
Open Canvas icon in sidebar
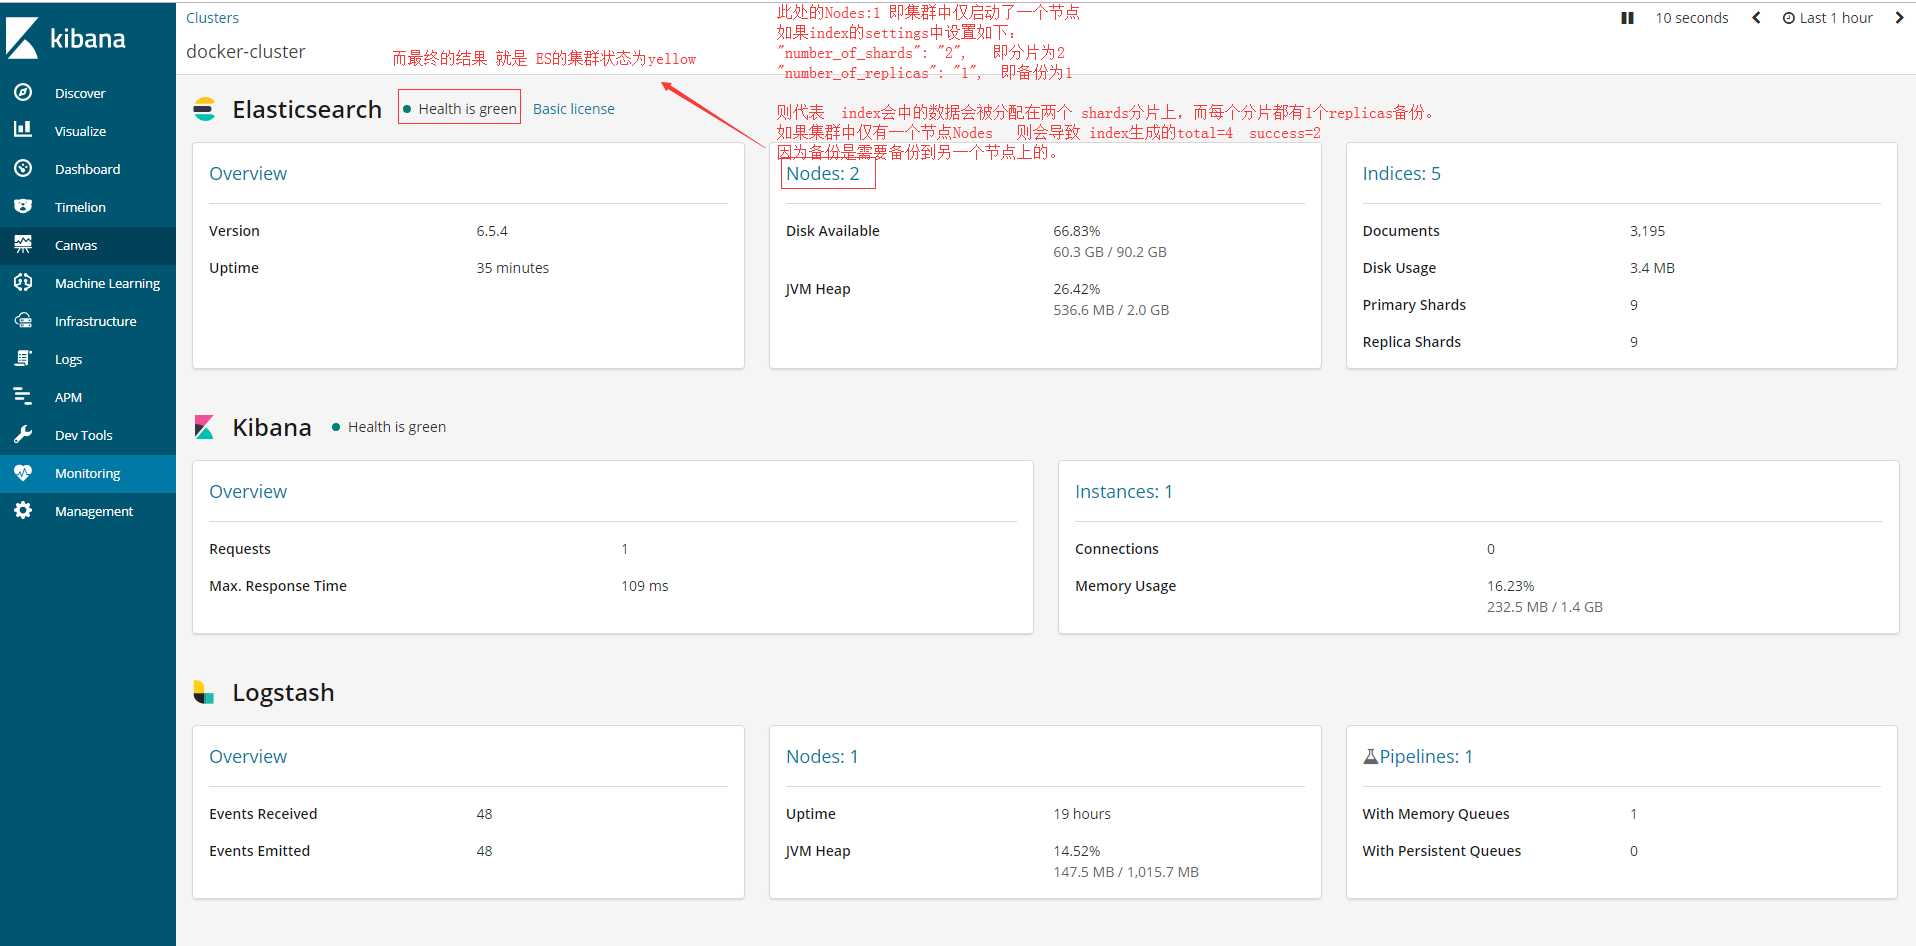point(23,244)
